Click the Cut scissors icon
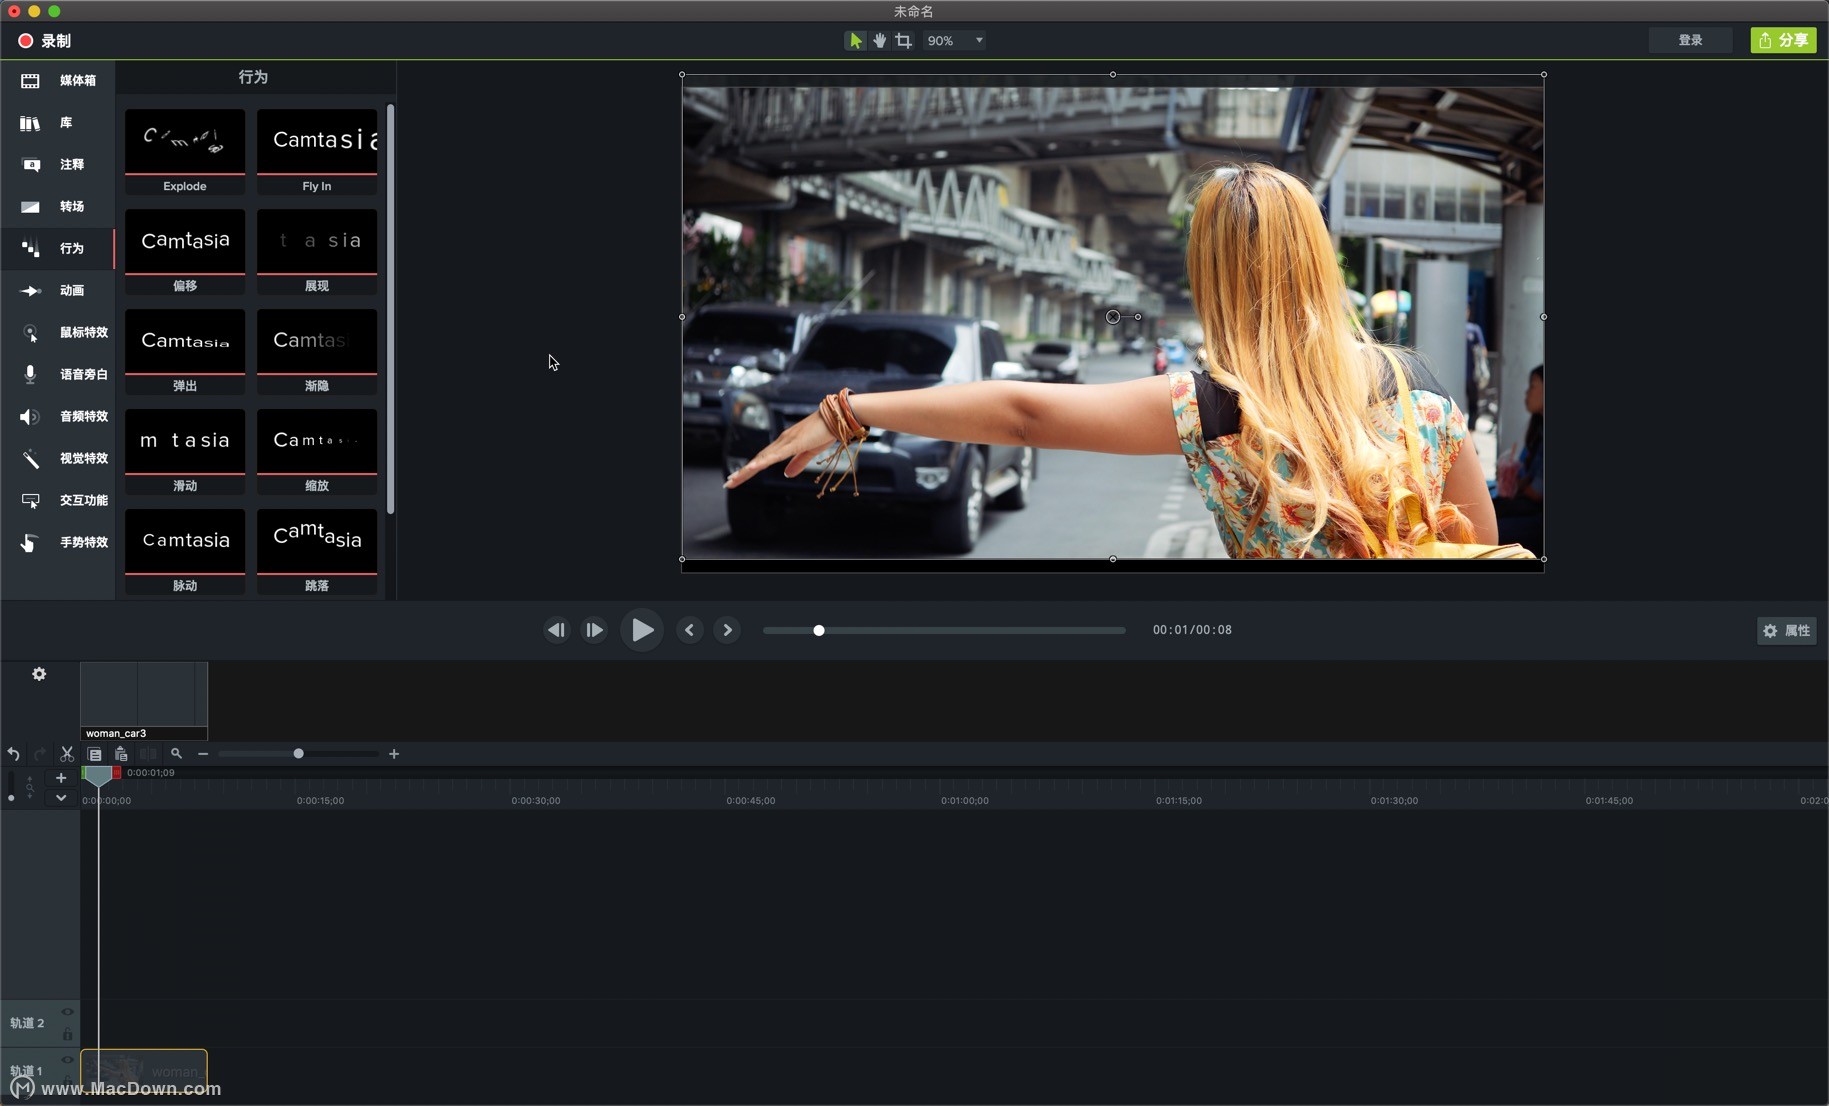1829x1106 pixels. coord(67,754)
